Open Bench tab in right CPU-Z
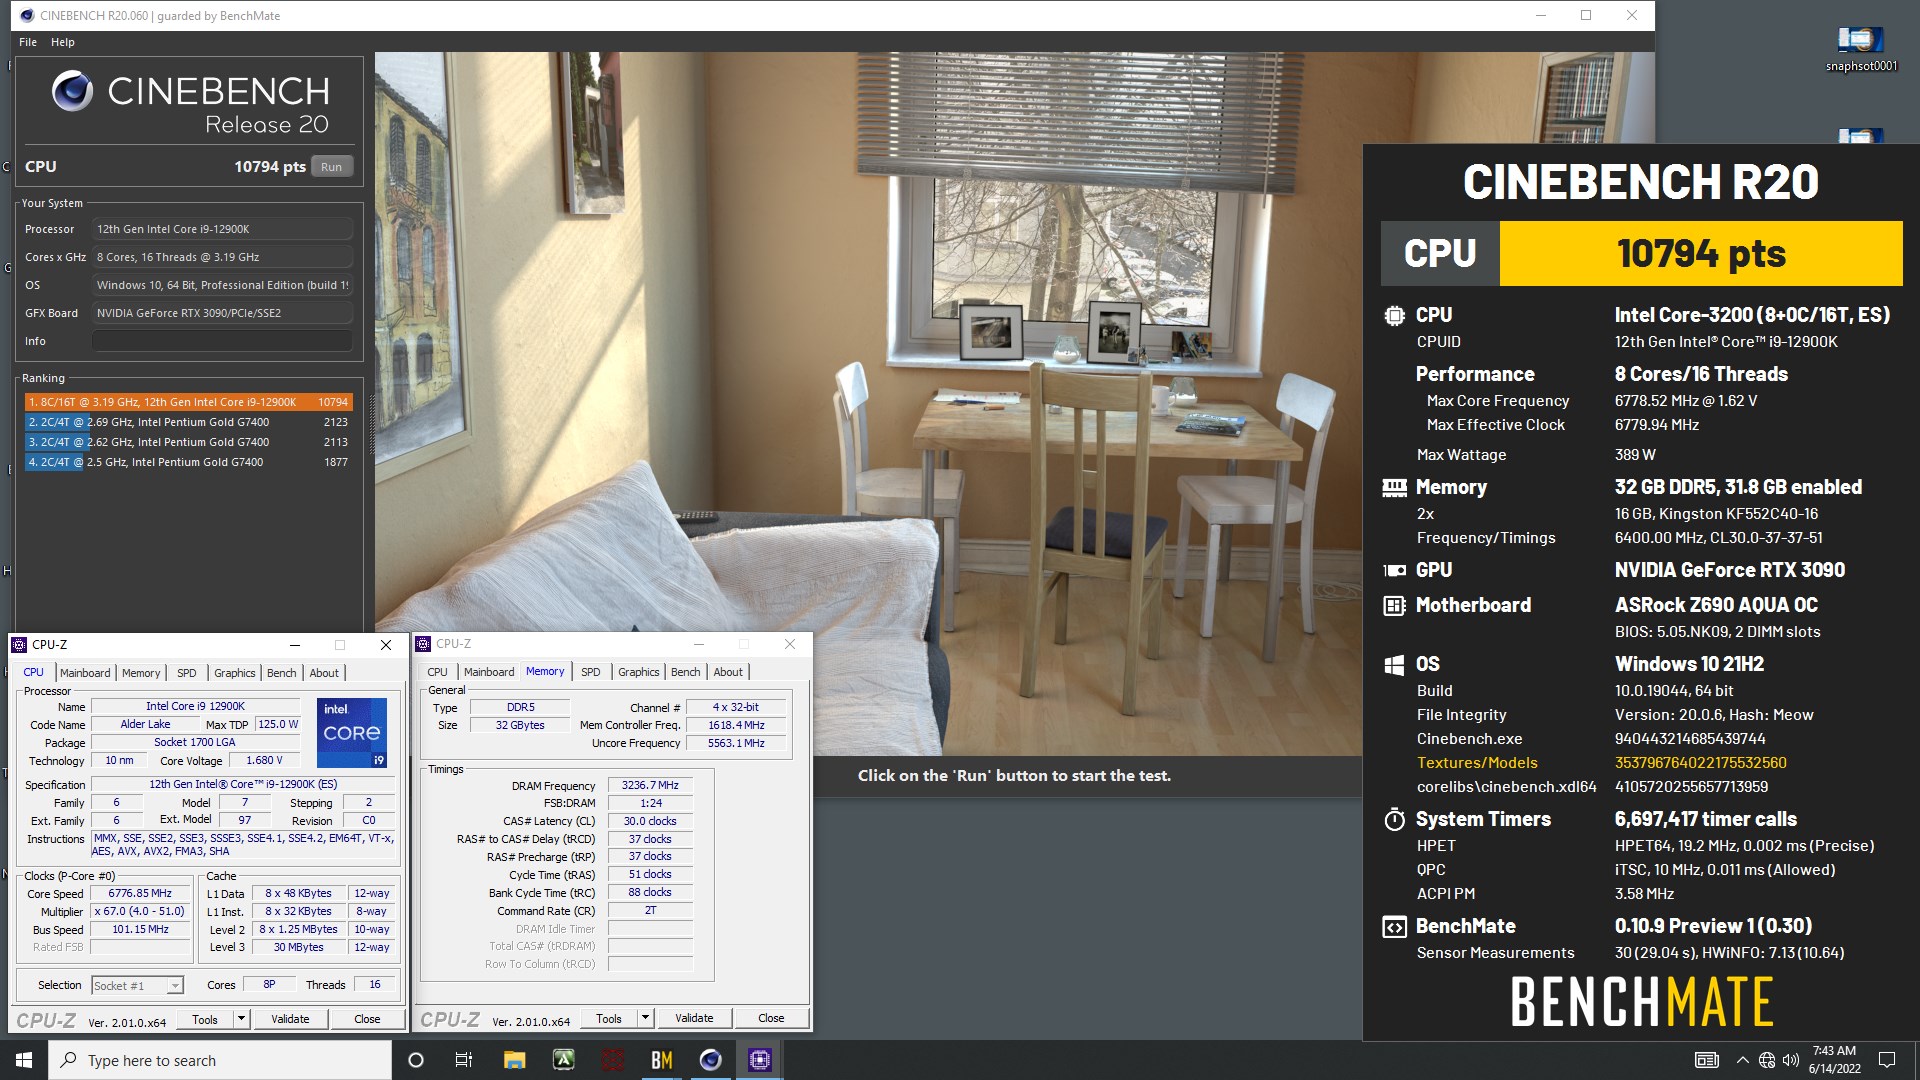The height and width of the screenshot is (1080, 1920). pyautogui.click(x=686, y=672)
